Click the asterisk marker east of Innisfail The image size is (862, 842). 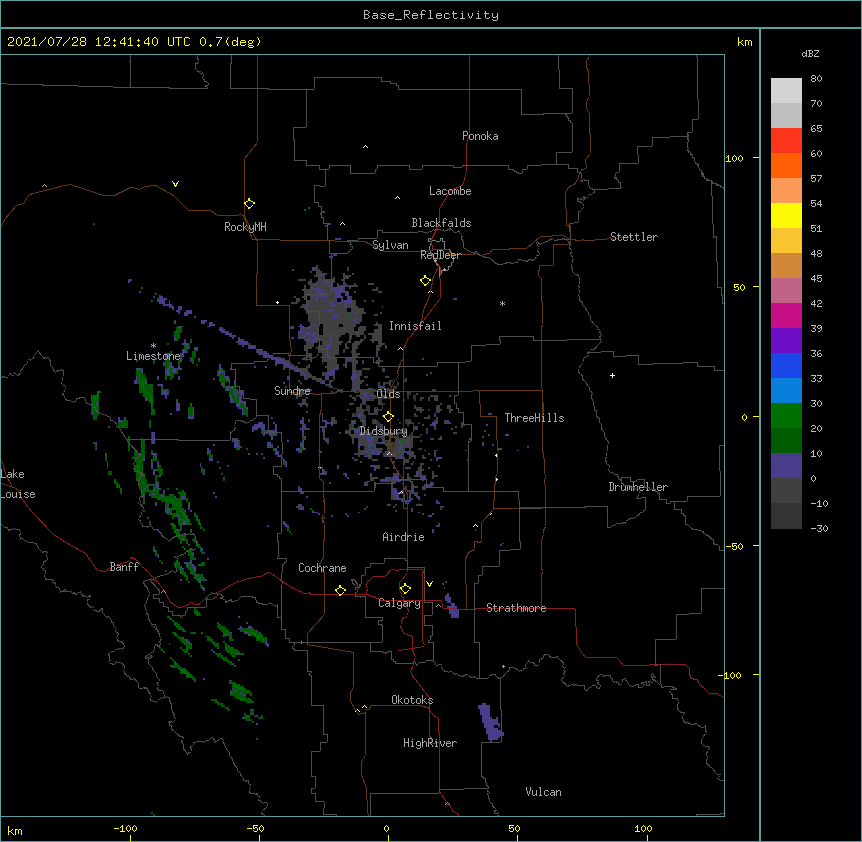[502, 303]
